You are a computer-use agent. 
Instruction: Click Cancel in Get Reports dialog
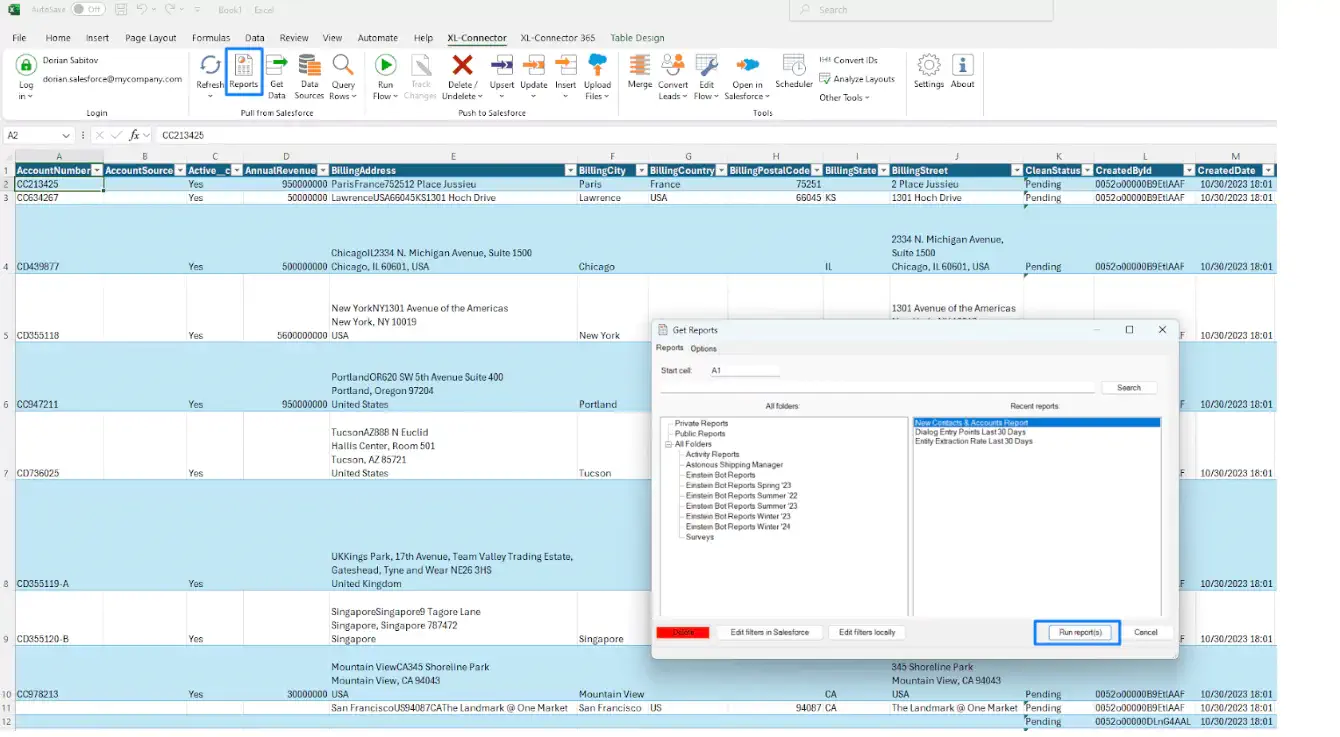pos(1146,633)
